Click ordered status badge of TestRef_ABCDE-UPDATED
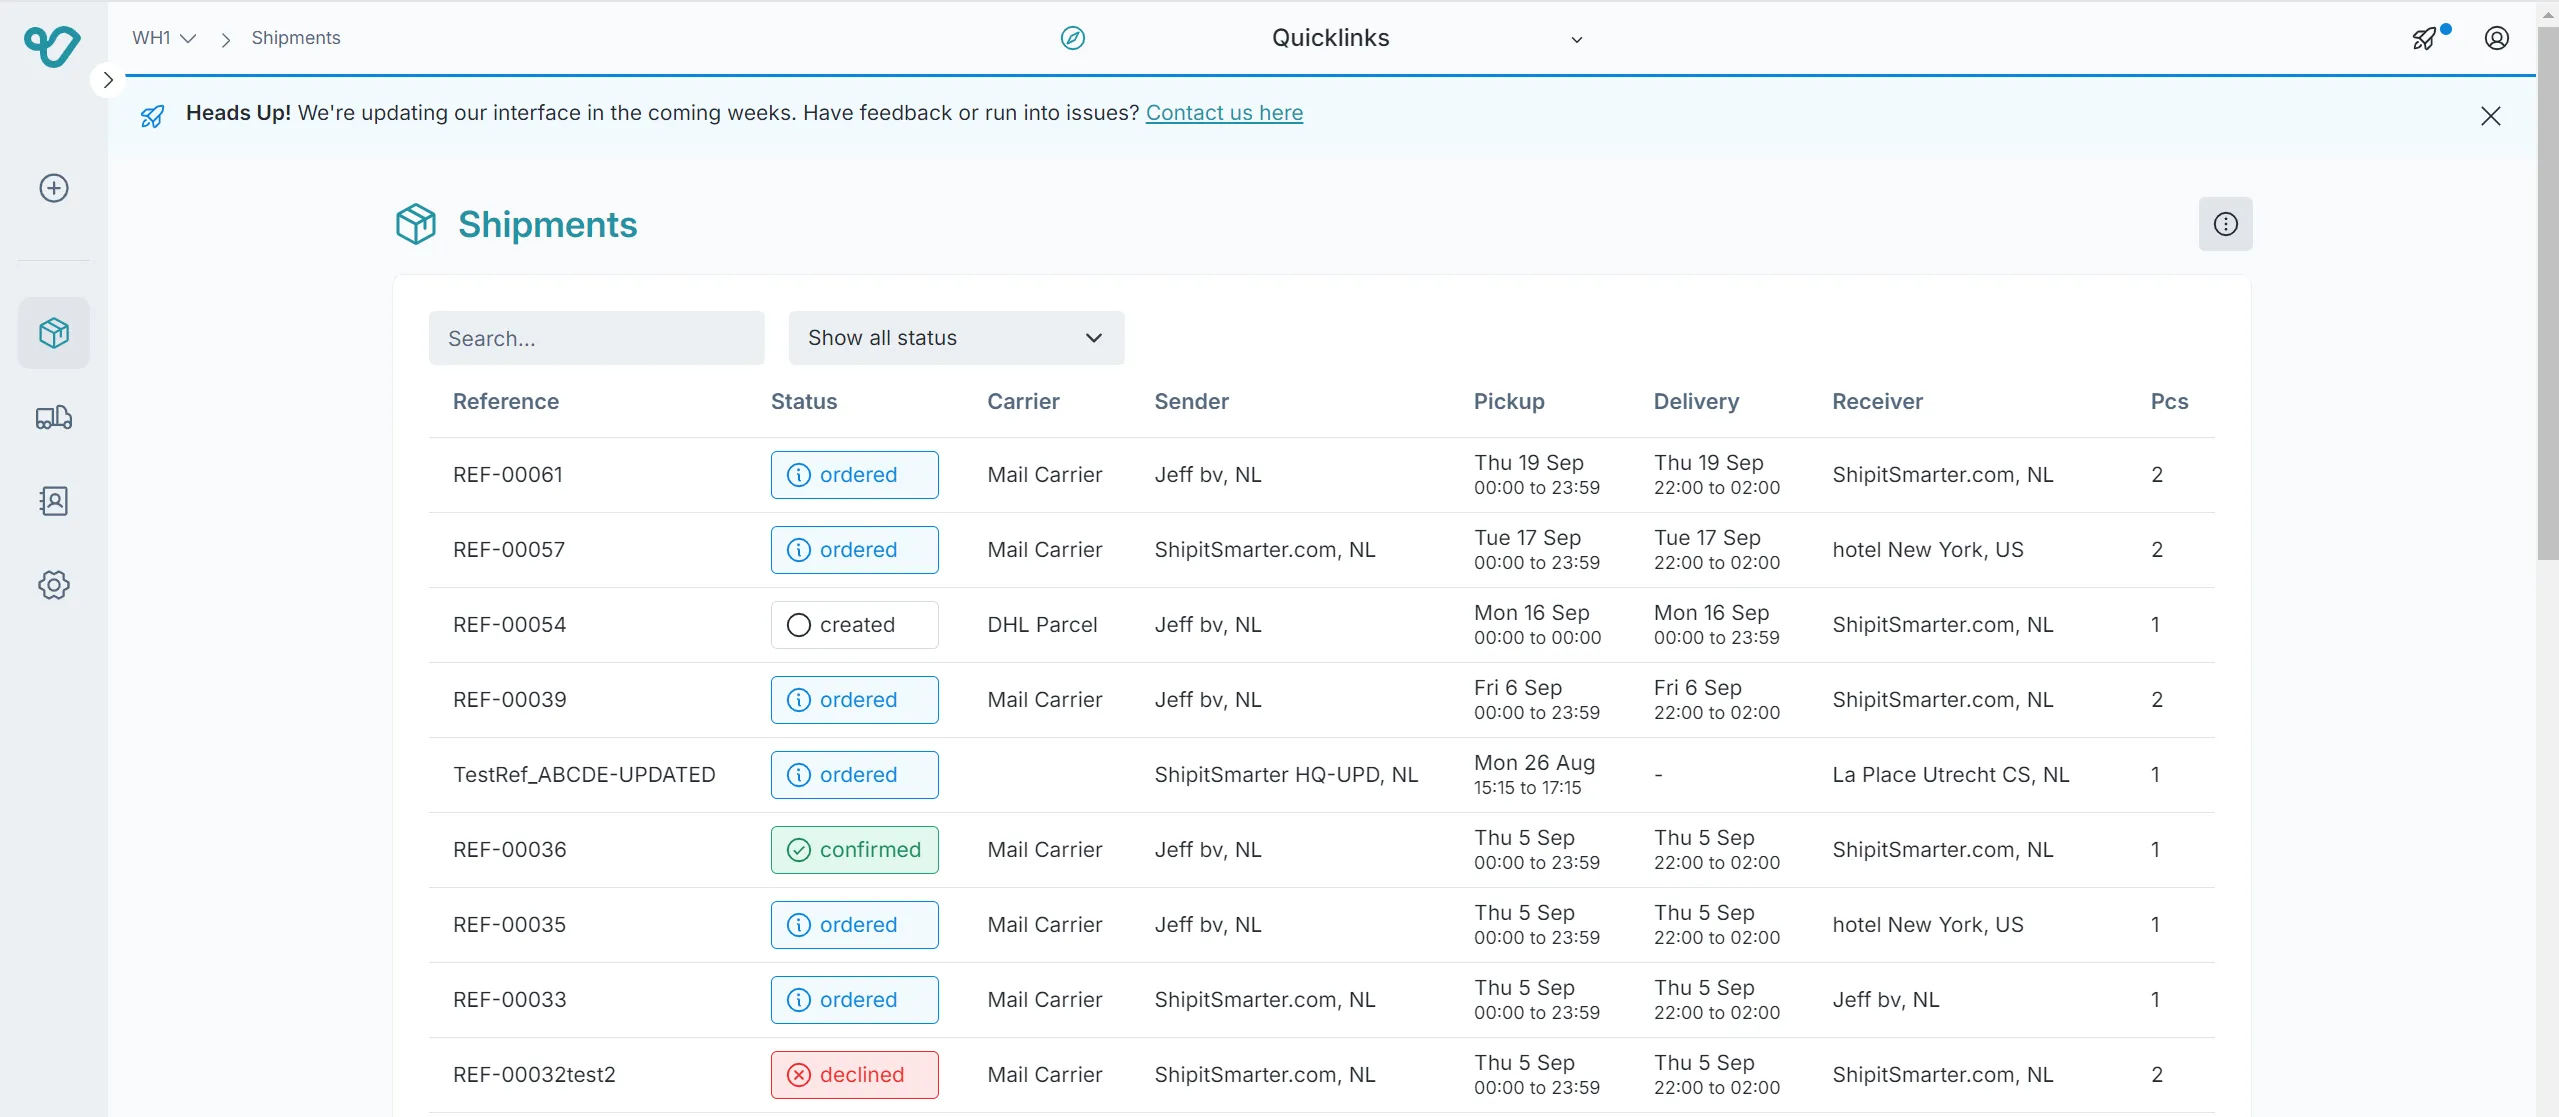 coord(855,775)
